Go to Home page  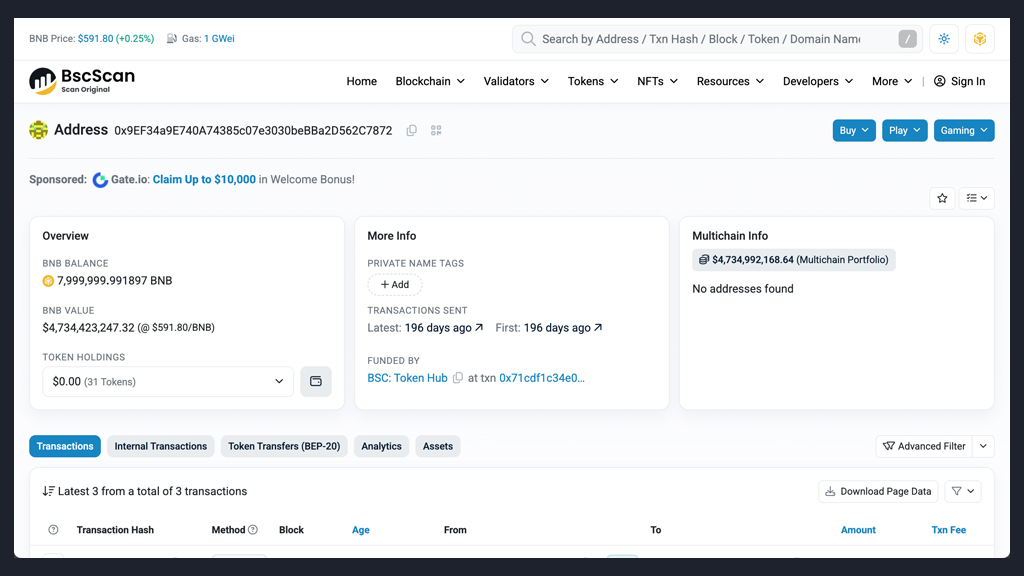click(x=361, y=81)
